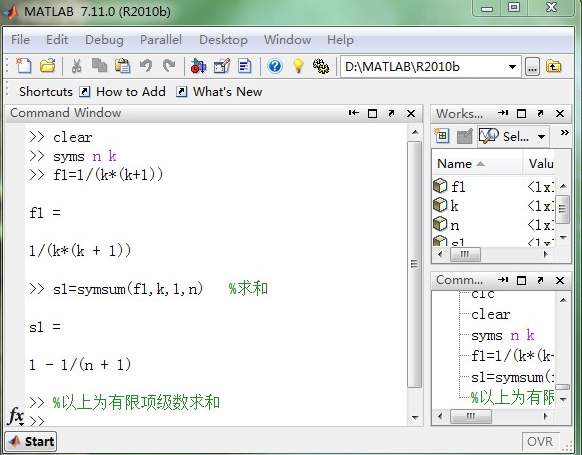Expand Workspace toolbar overflow chevron
The image size is (582, 455).
click(564, 133)
